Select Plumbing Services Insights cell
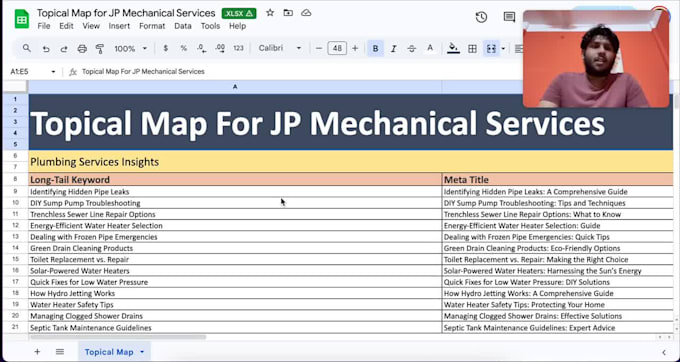Viewport: 680px width, 362px height. 351,162
